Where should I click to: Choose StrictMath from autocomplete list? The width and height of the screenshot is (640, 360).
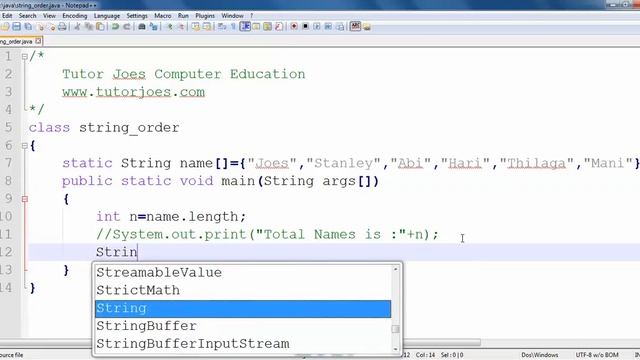243,290
